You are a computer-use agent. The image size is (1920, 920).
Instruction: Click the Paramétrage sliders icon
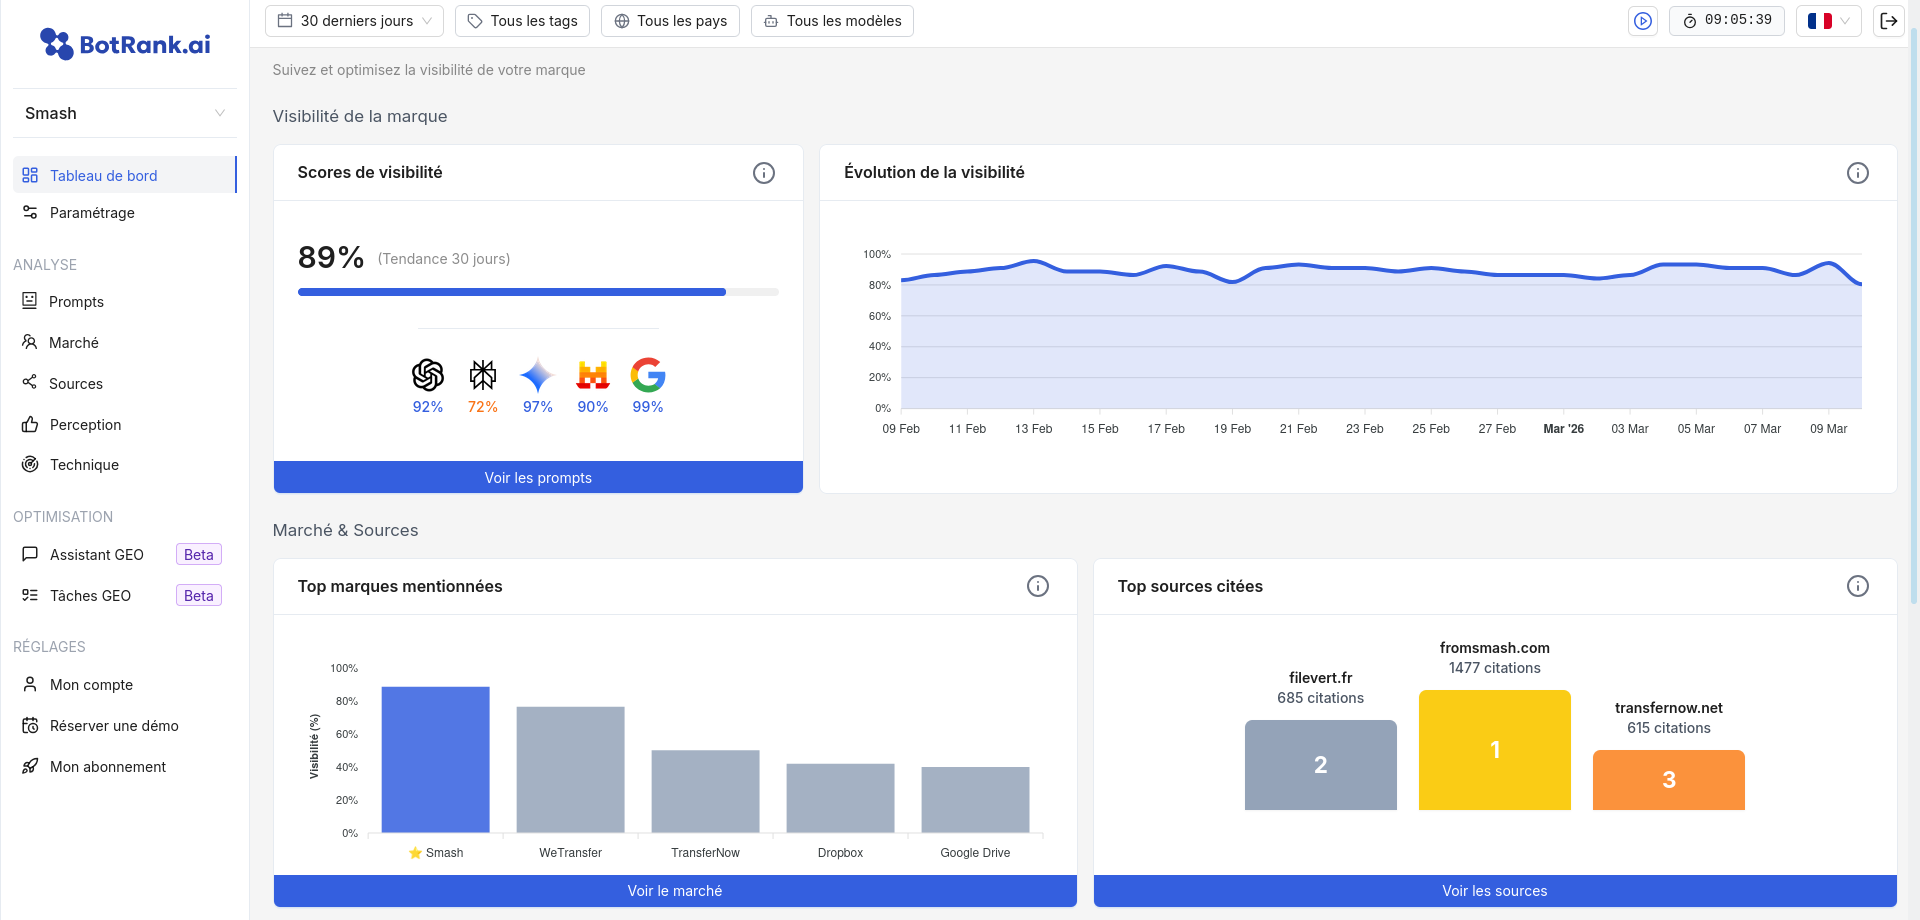30,212
